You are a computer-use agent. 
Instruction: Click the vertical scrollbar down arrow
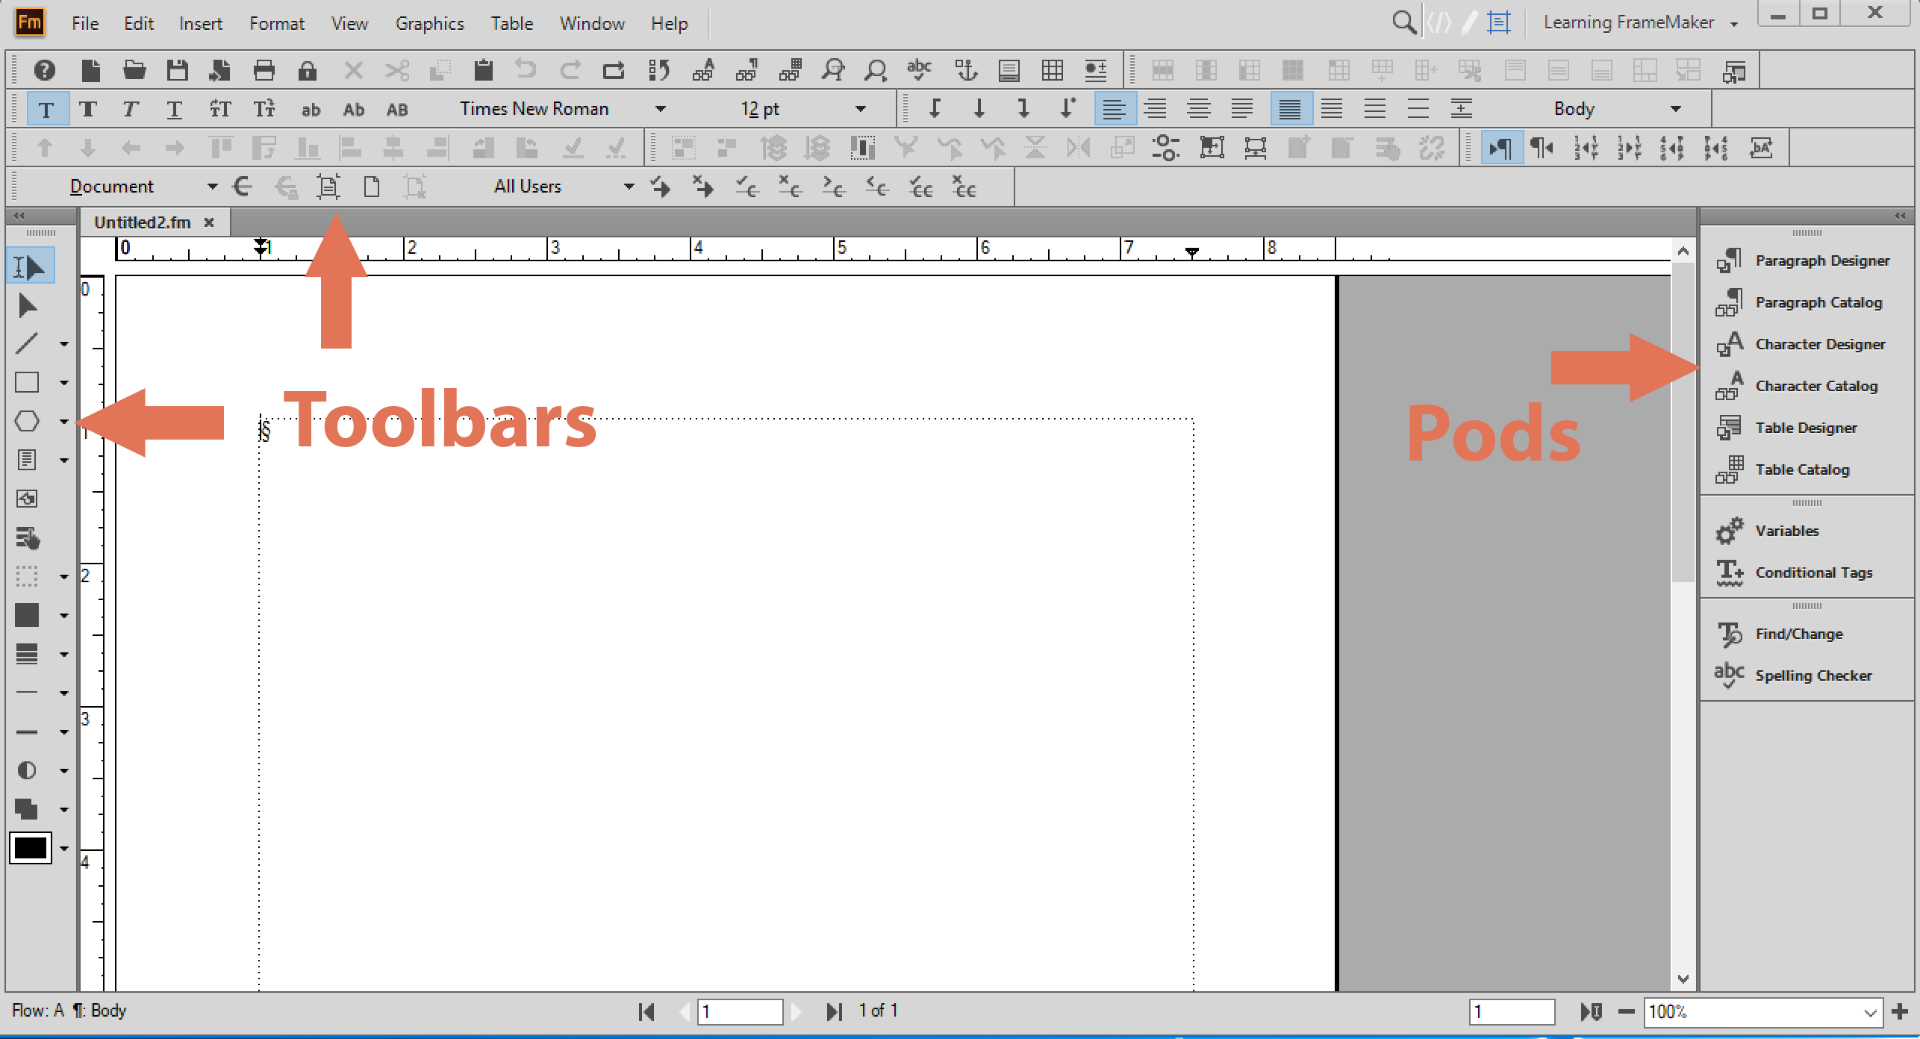pos(1683,979)
